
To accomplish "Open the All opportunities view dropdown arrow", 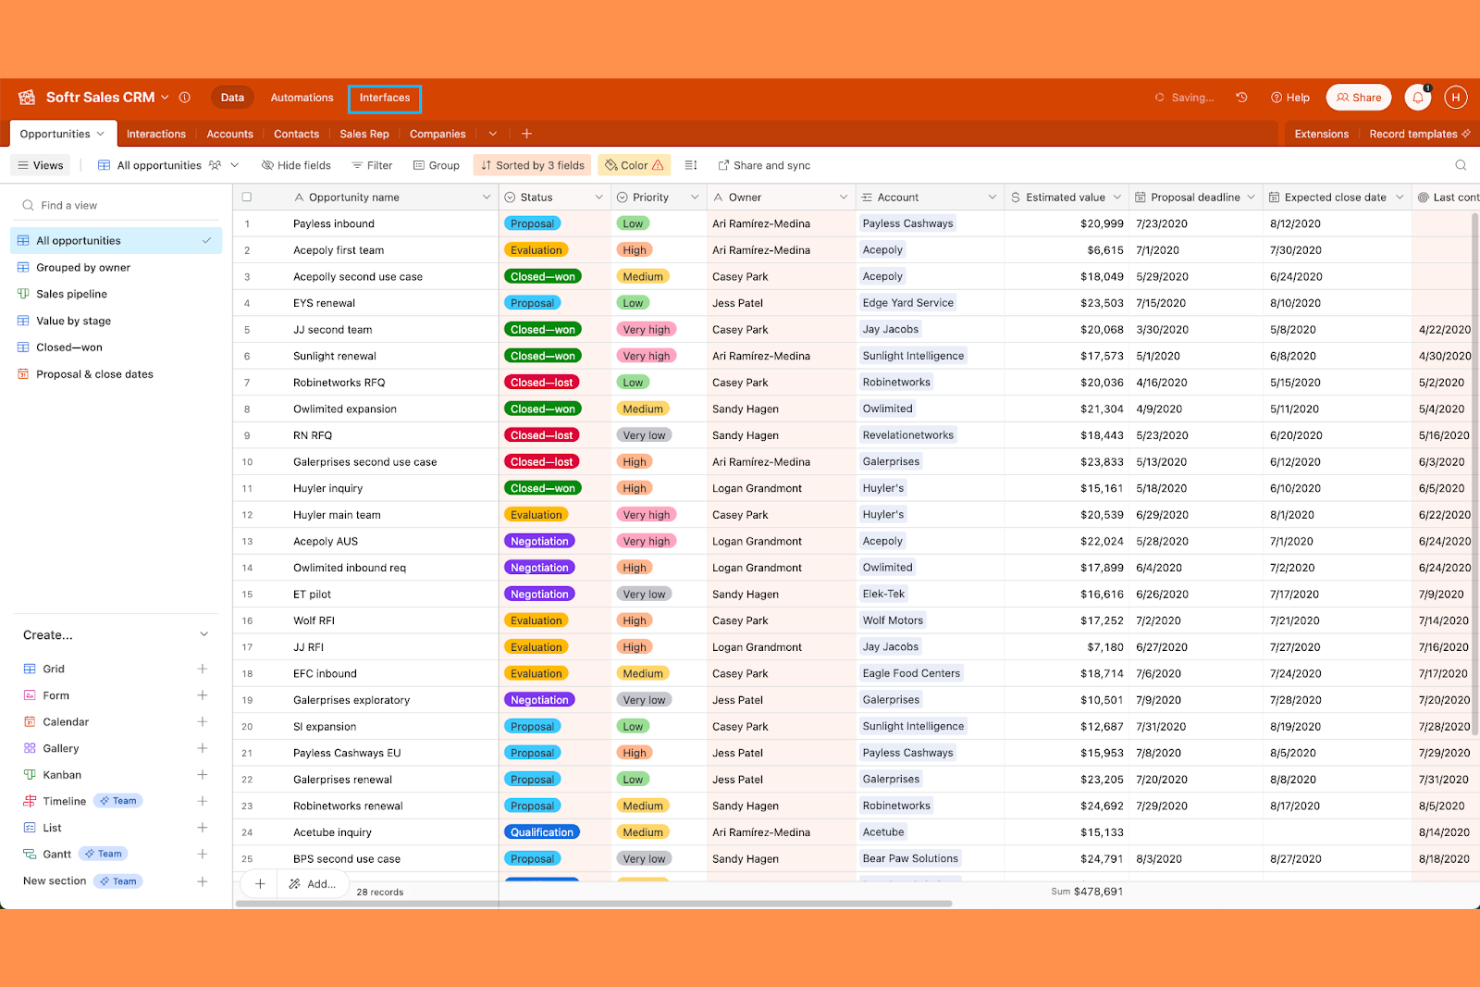I will [235, 165].
